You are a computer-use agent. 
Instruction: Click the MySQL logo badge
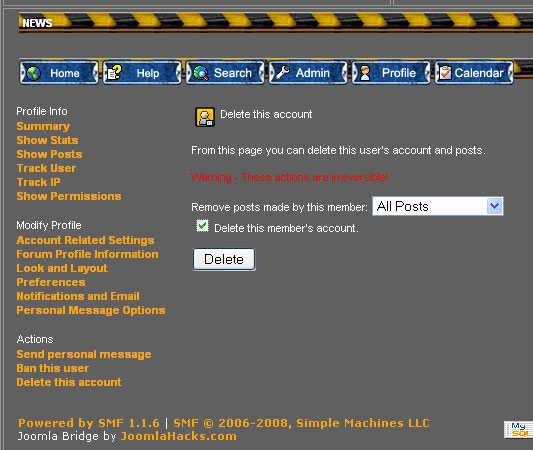click(x=518, y=430)
